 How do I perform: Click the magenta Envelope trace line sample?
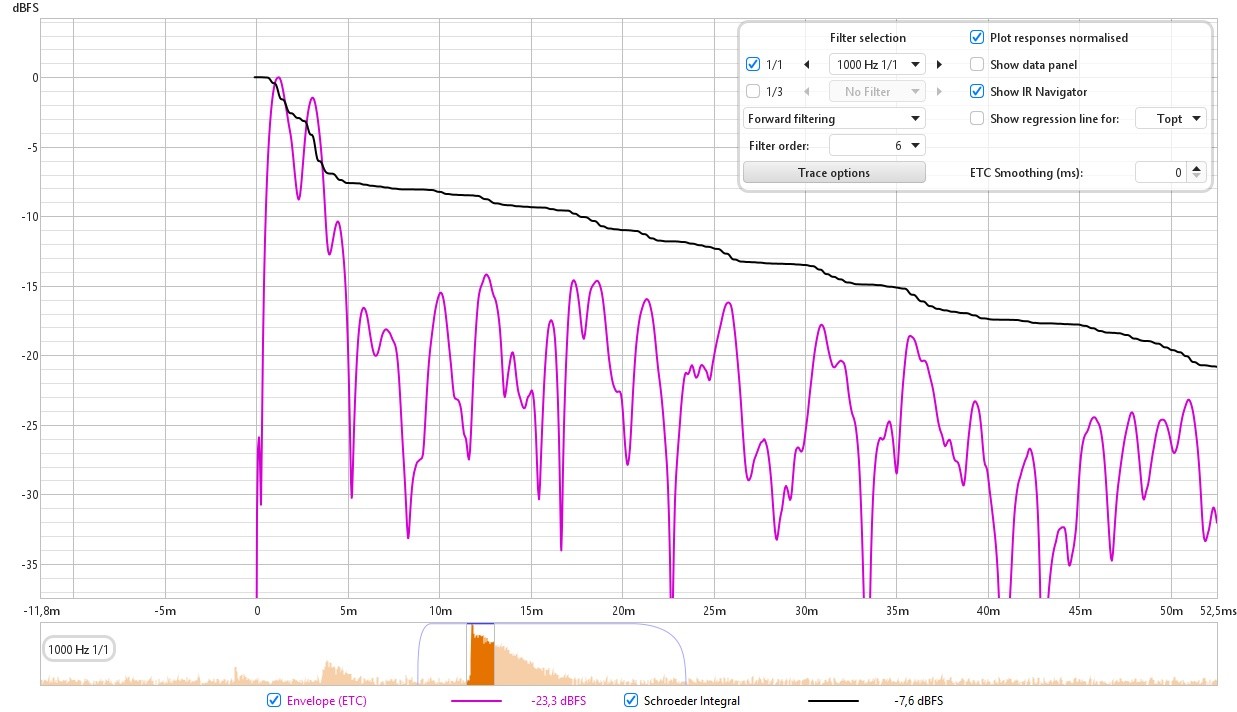(x=483, y=701)
